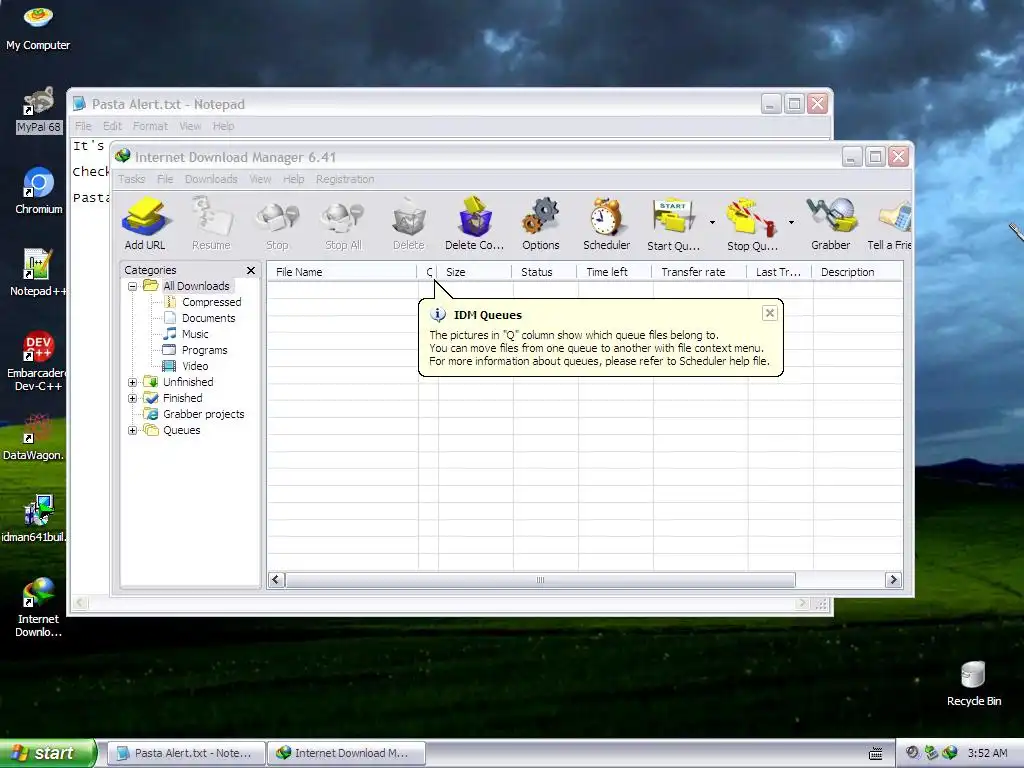Select the Music category

pyautogui.click(x=195, y=334)
